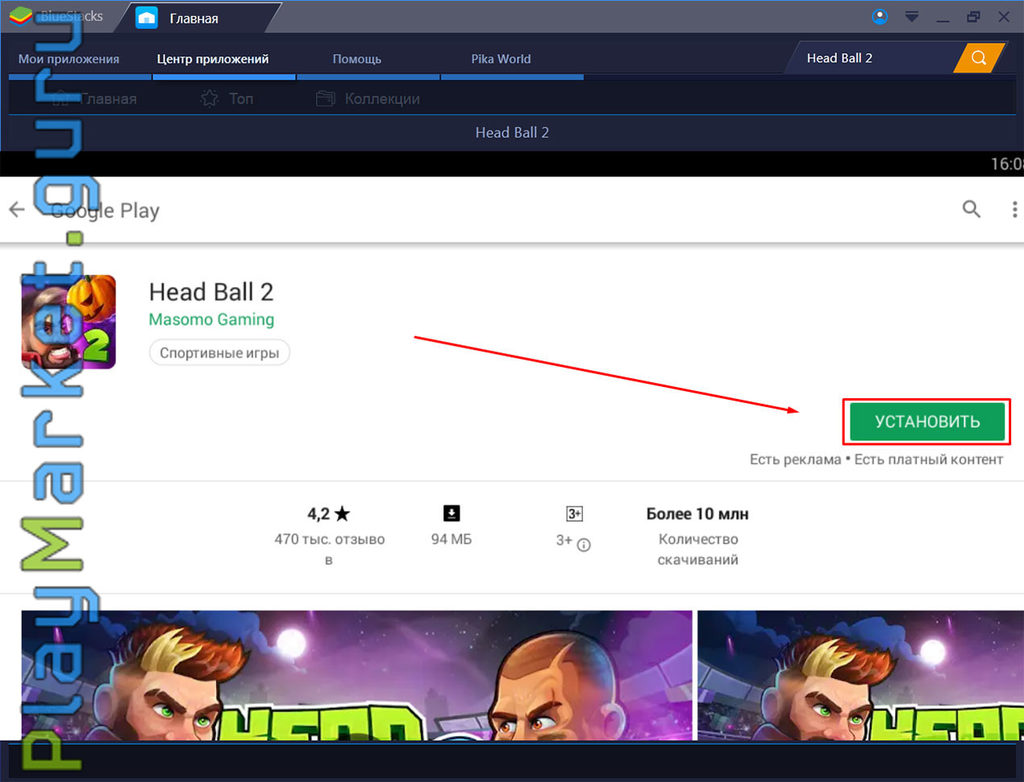The height and width of the screenshot is (782, 1024).
Task: Click the Head Ball 2 heading banner
Action: pos(512,133)
